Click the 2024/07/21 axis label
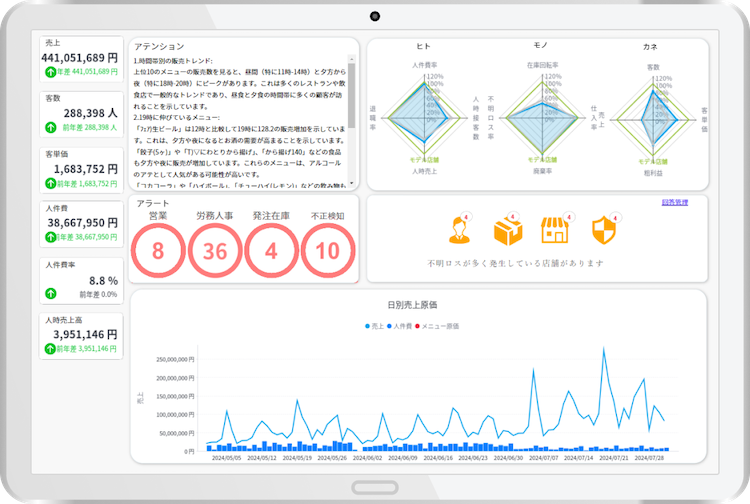 pos(614,458)
